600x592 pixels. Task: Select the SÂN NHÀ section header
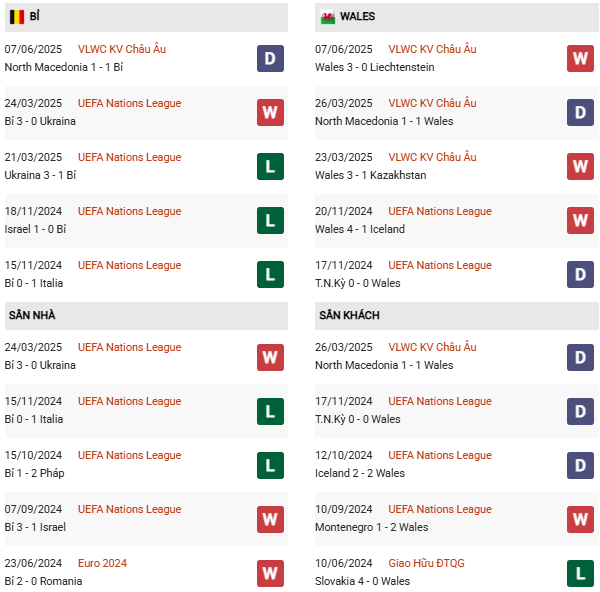coord(32,315)
